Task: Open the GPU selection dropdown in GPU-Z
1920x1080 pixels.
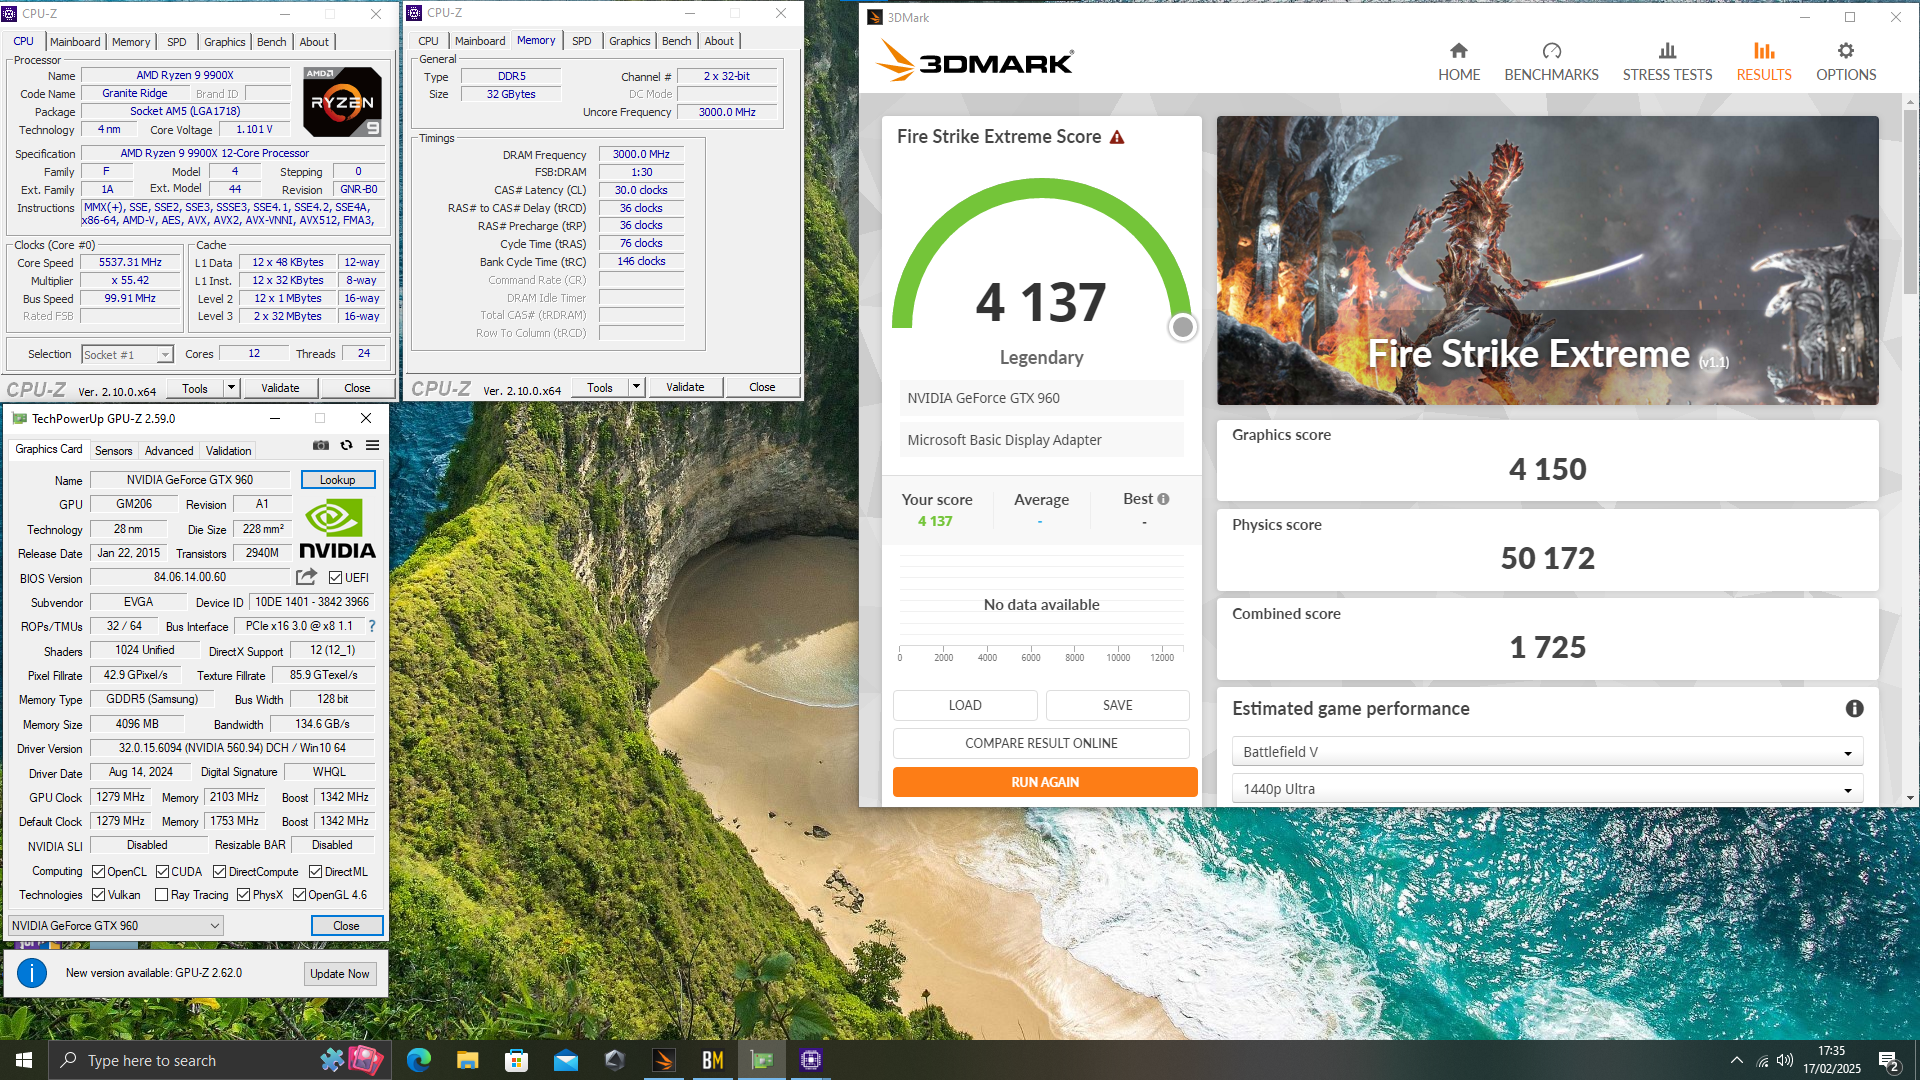Action: [x=115, y=926]
